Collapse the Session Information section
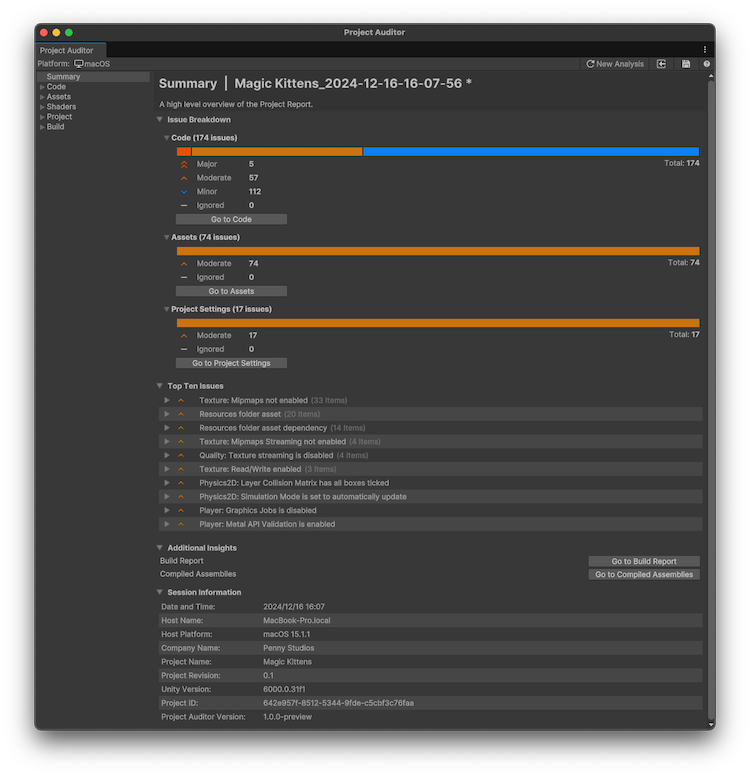 160,592
